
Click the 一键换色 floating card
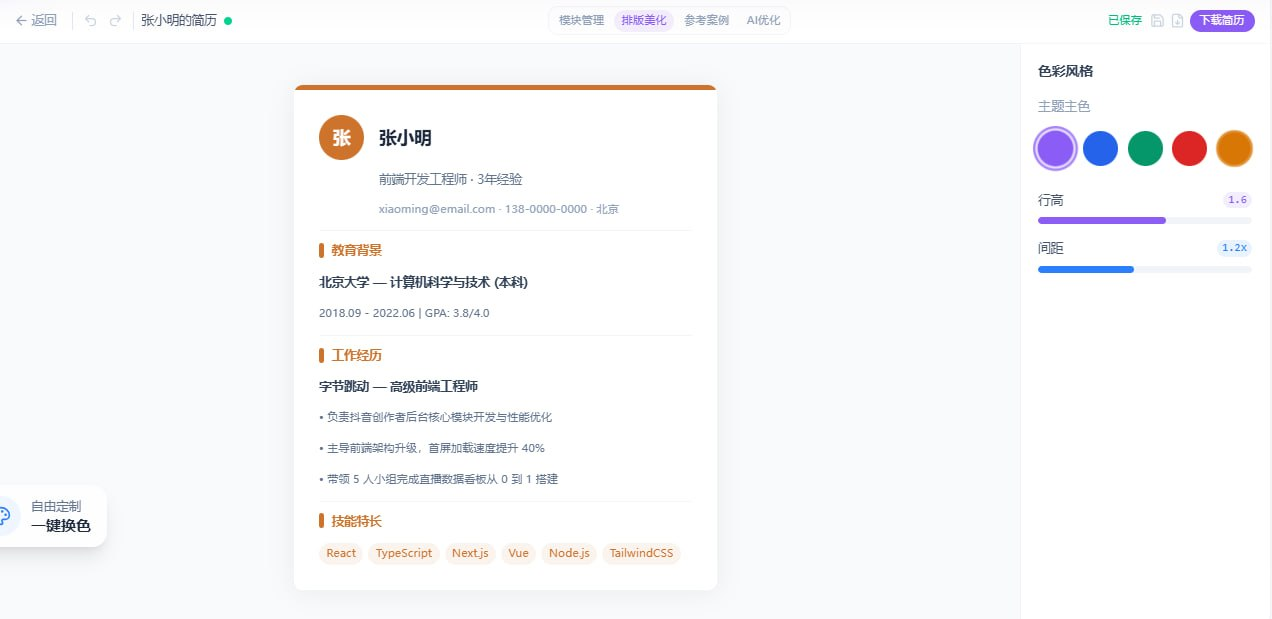point(52,516)
